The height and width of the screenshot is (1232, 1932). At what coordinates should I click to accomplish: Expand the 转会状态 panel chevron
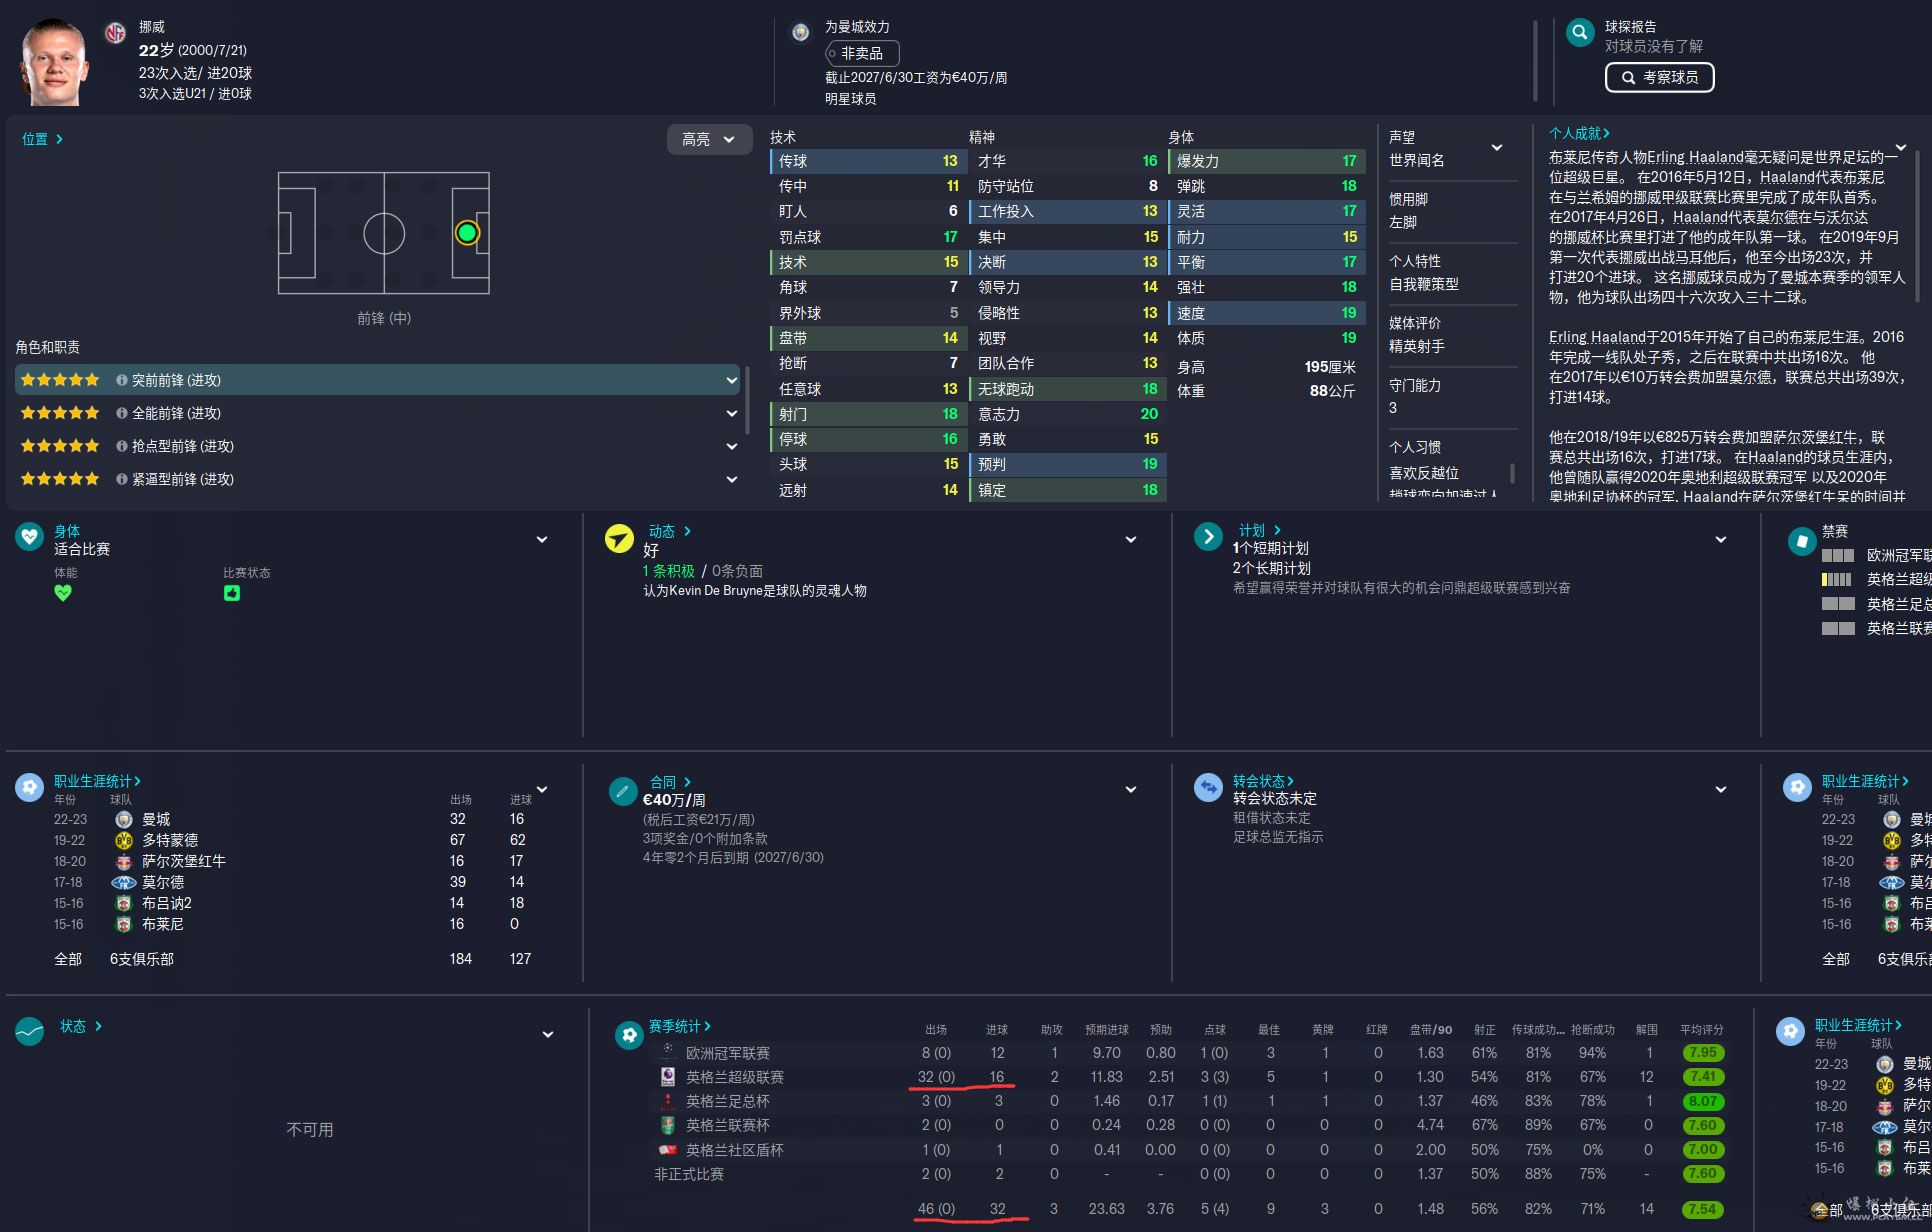click(x=1721, y=789)
